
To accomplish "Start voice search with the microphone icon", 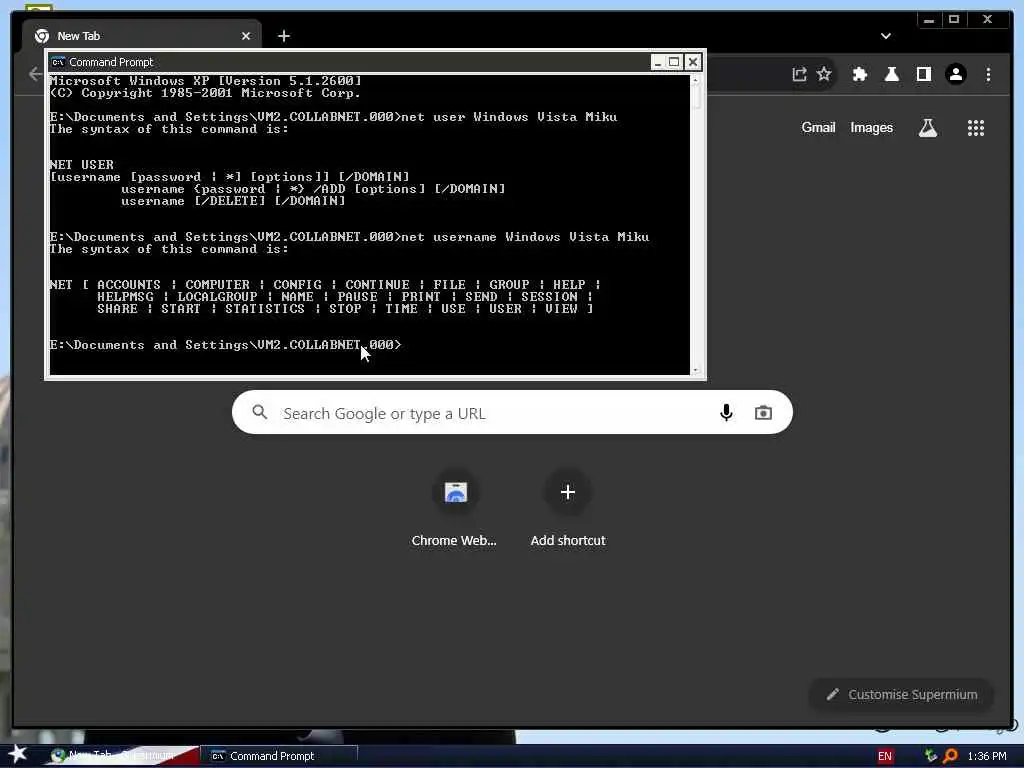I will [726, 413].
